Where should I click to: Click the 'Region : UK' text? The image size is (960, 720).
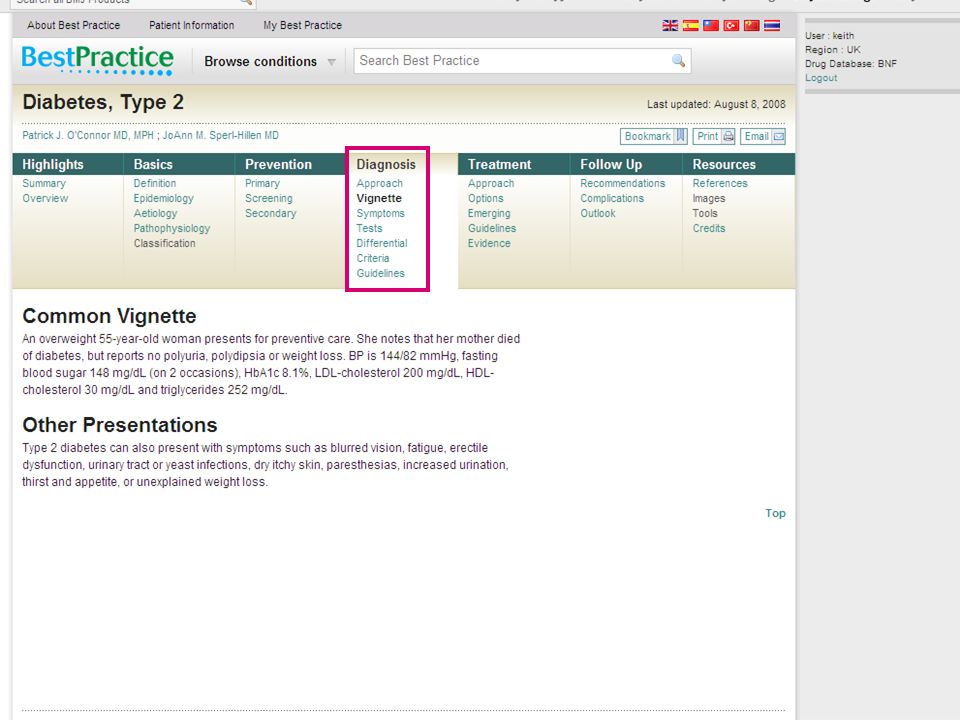833,50
